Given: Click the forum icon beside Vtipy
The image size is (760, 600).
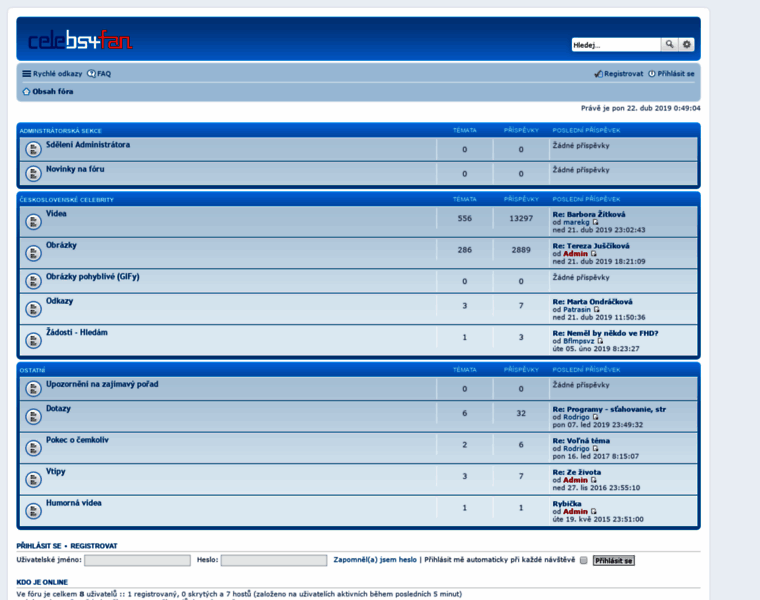Looking at the screenshot, I should (x=33, y=479).
